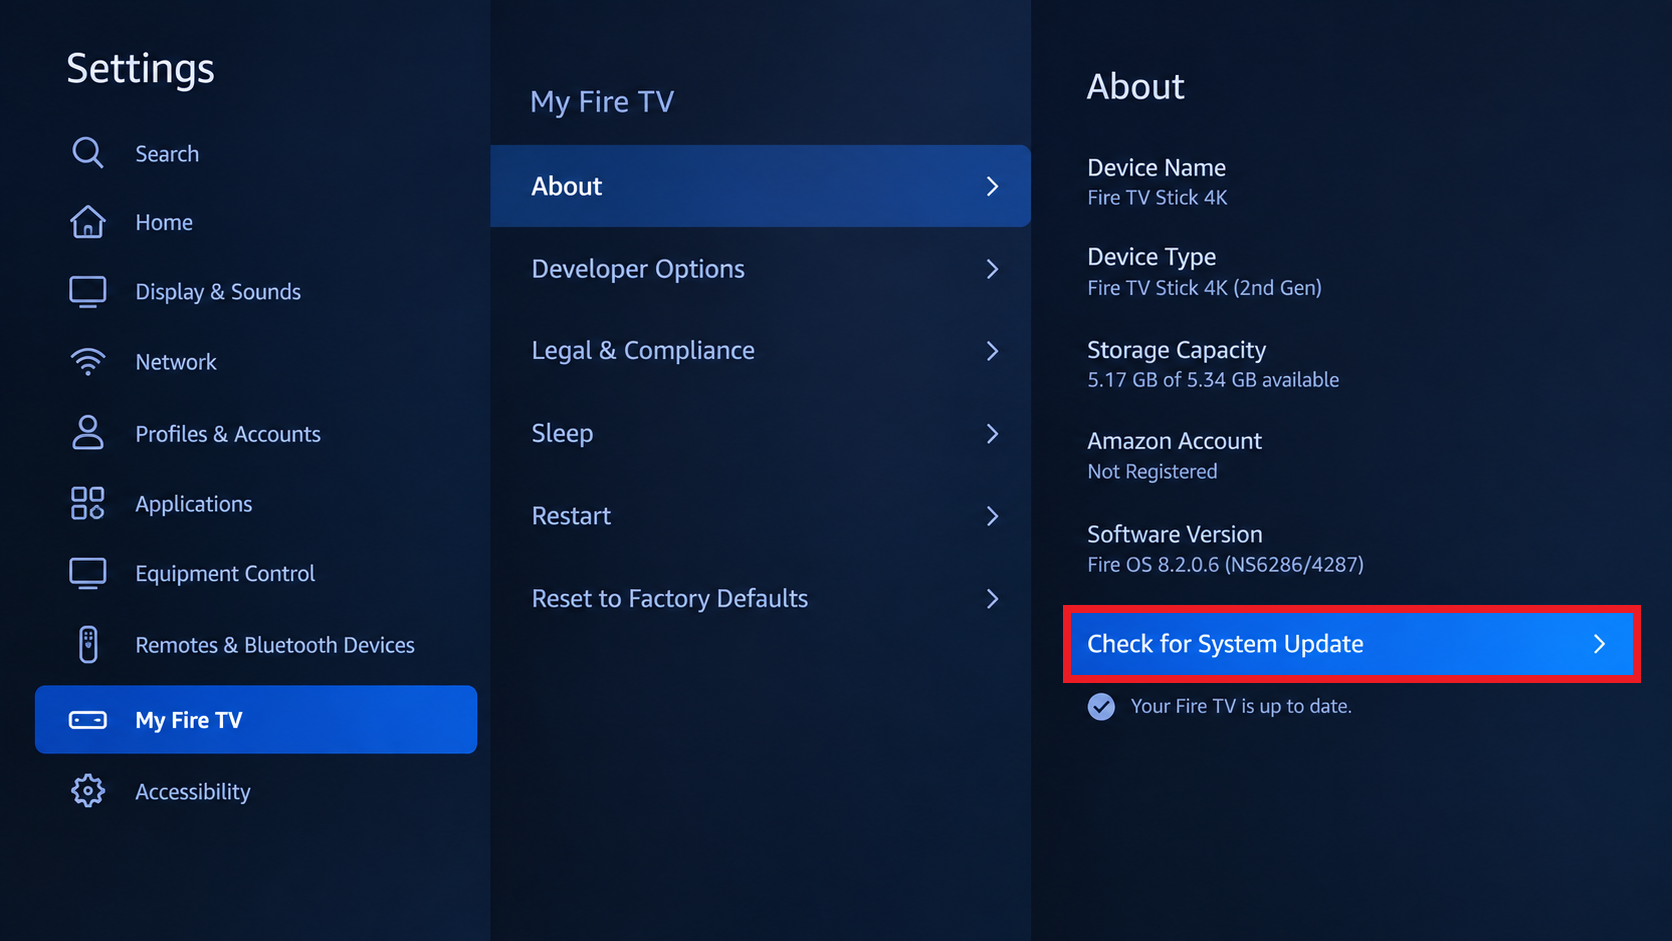This screenshot has height=941, width=1672.
Task: Select Storage Capacity heading
Action: [1176, 350]
